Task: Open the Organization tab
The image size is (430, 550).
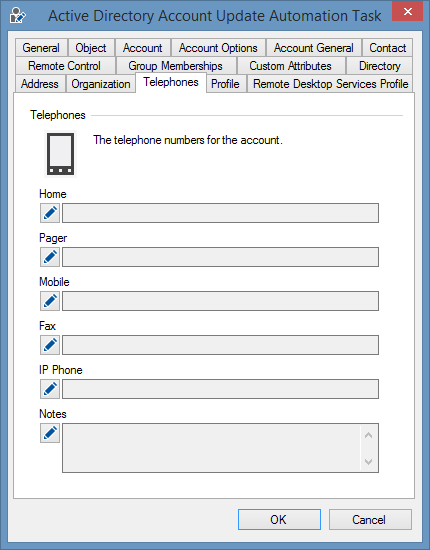Action: (101, 84)
